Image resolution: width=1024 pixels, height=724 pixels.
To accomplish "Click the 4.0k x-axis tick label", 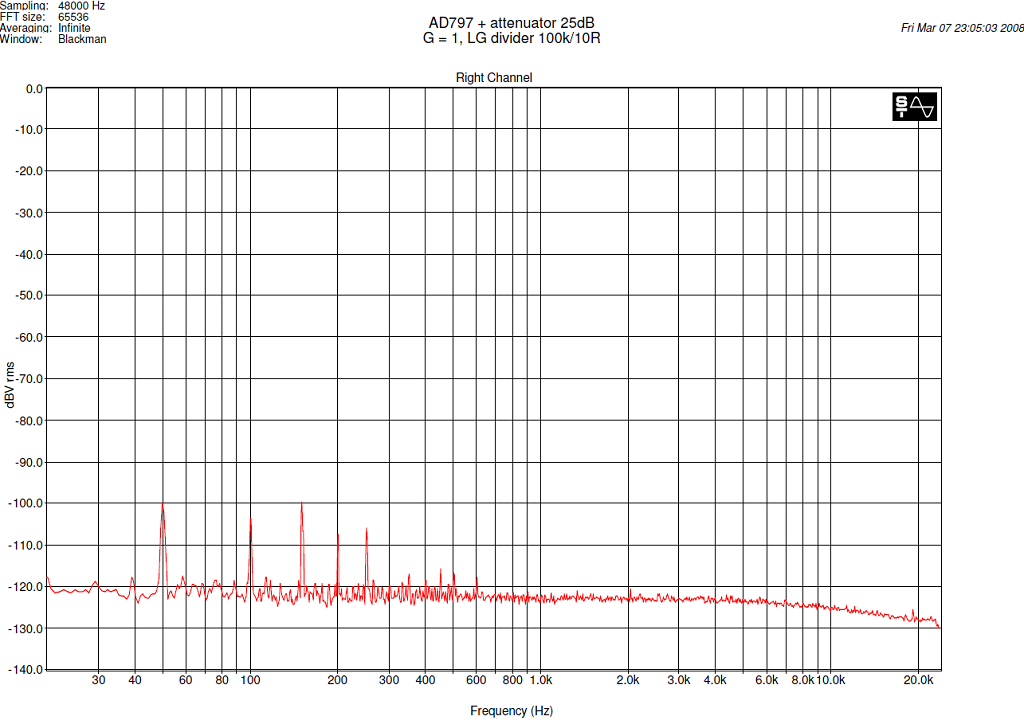I will point(715,680).
